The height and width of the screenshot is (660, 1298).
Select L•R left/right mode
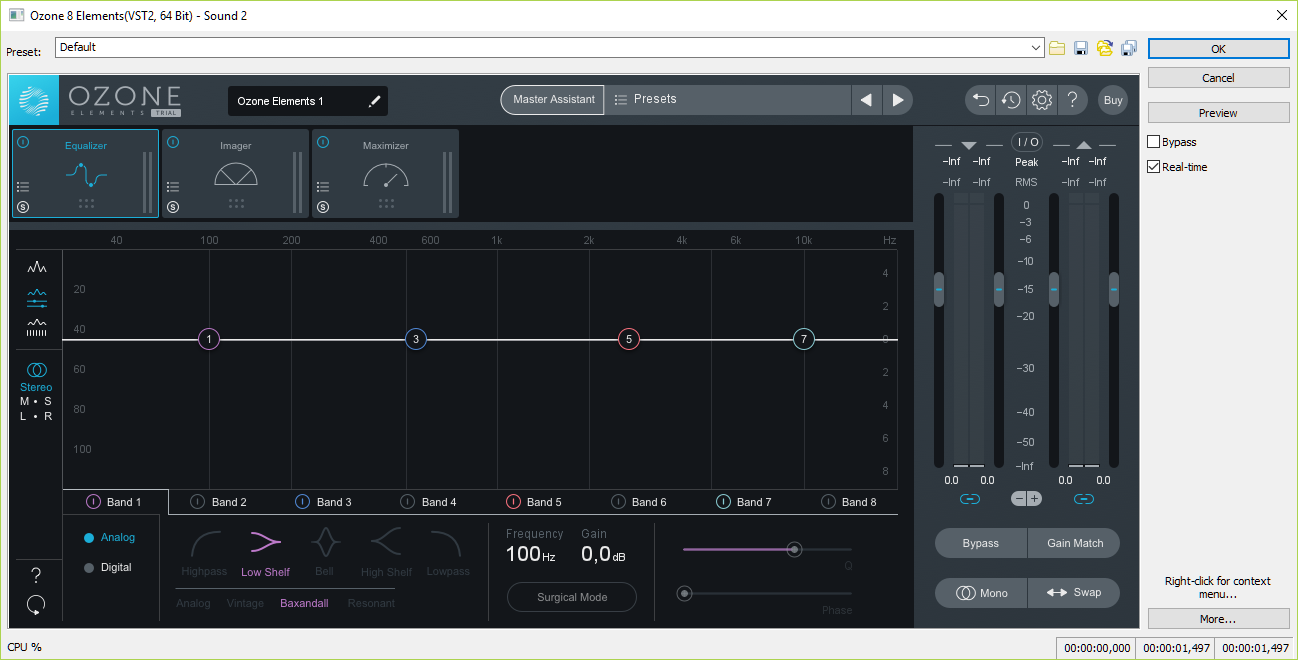point(36,416)
